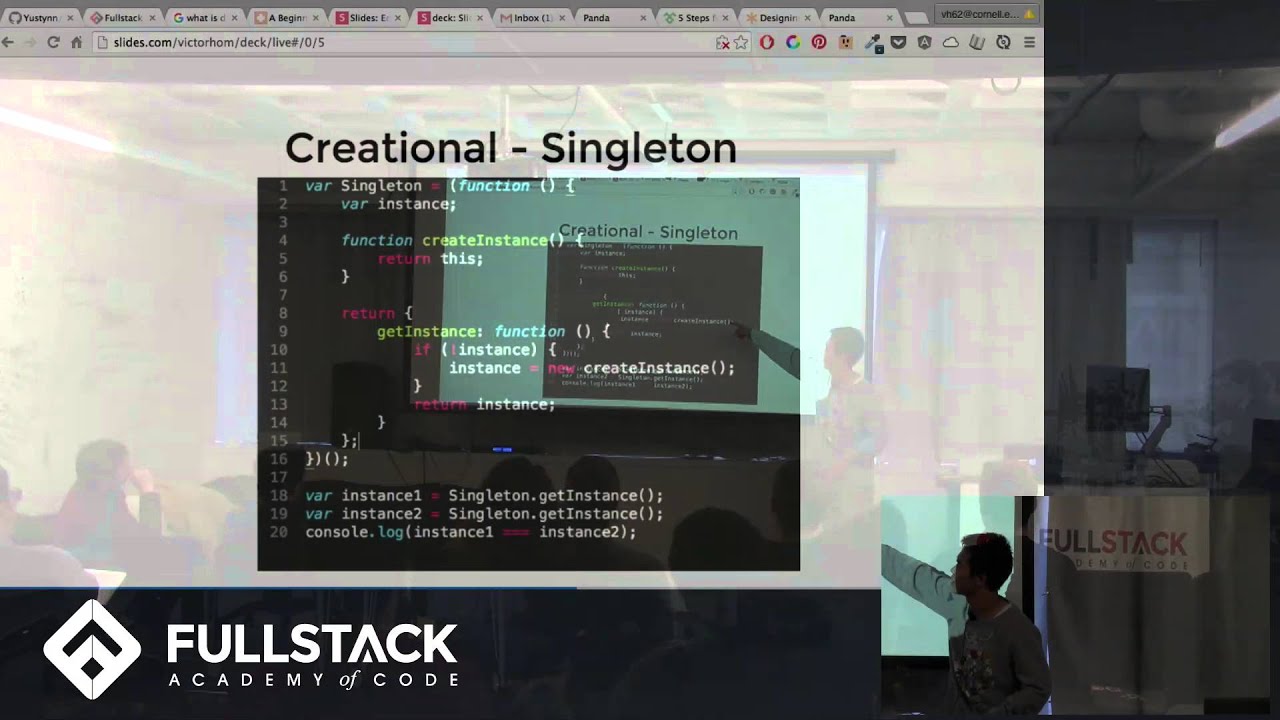
Task: Switch to the first Panda tab
Action: (x=614, y=17)
